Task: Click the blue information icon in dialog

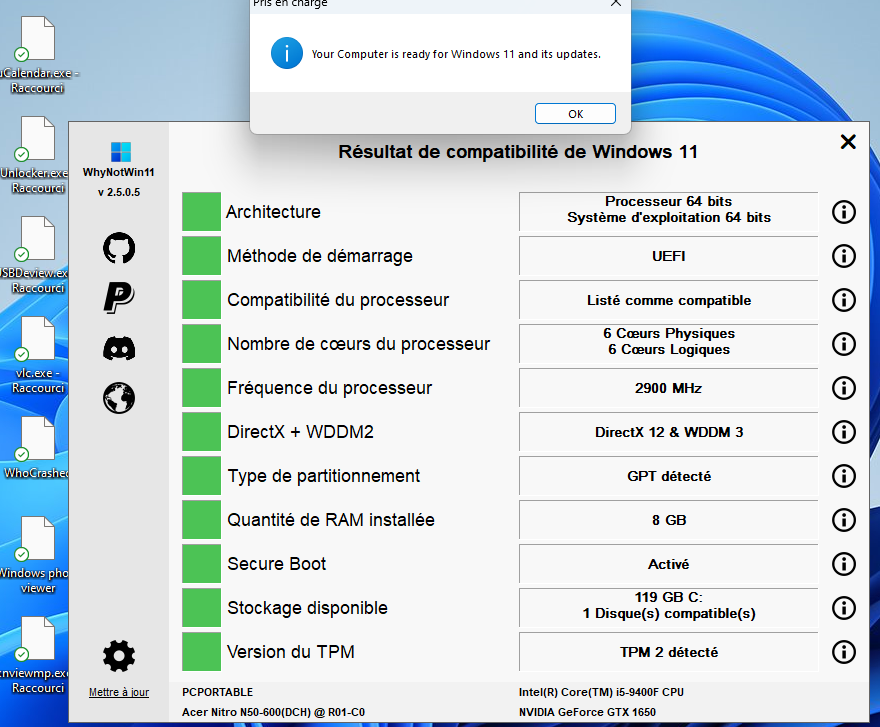Action: click(x=287, y=53)
